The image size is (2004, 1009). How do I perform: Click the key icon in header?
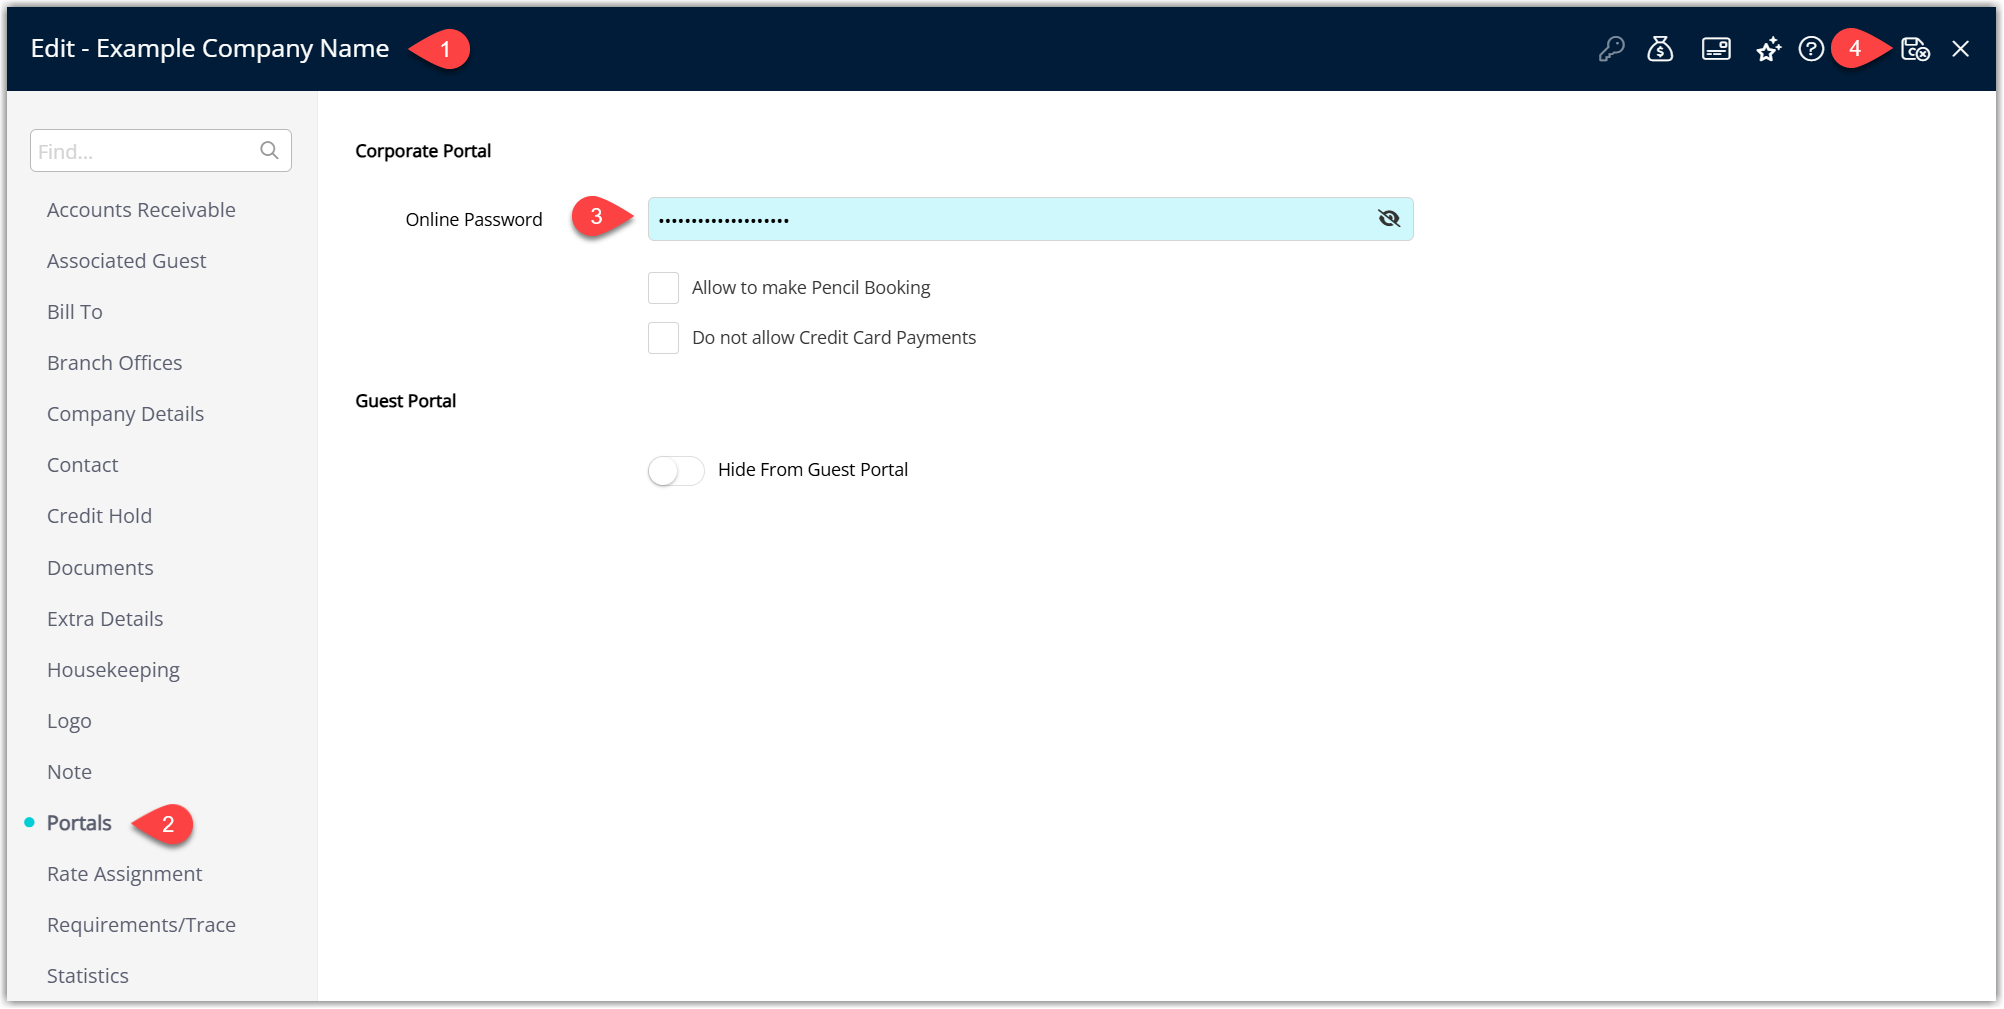1611,49
